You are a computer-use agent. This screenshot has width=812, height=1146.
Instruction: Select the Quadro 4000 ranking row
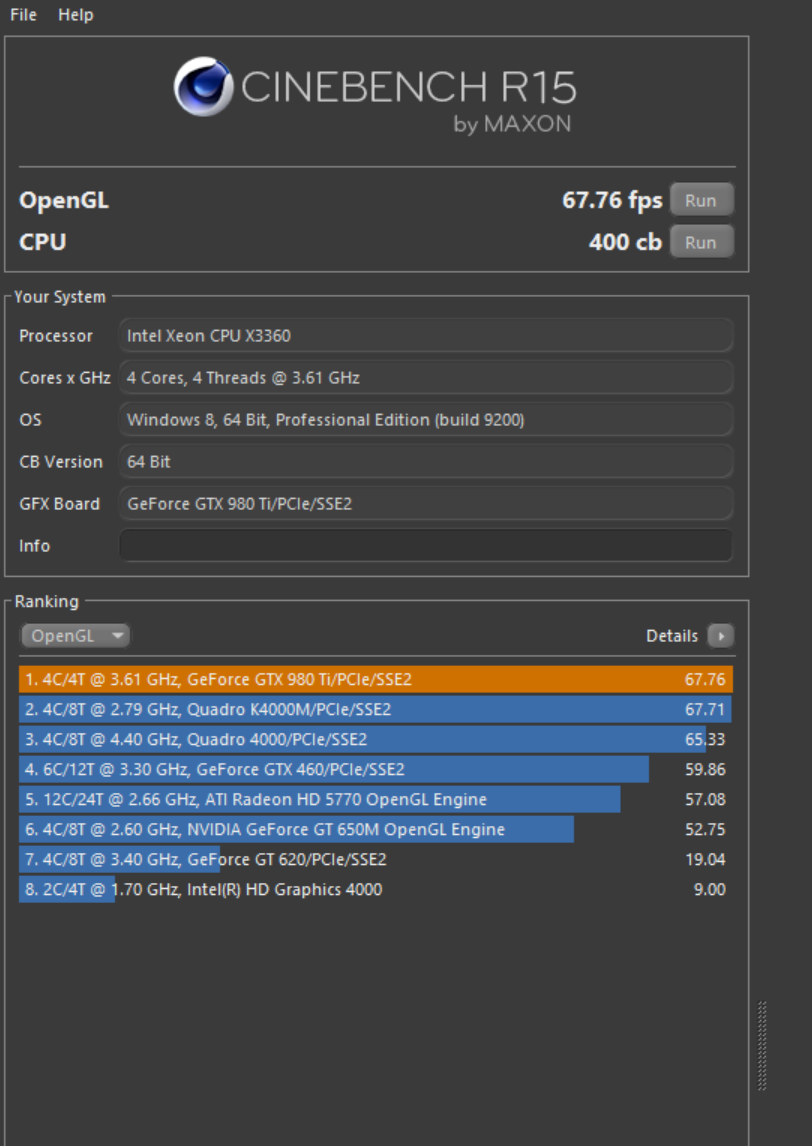point(375,740)
